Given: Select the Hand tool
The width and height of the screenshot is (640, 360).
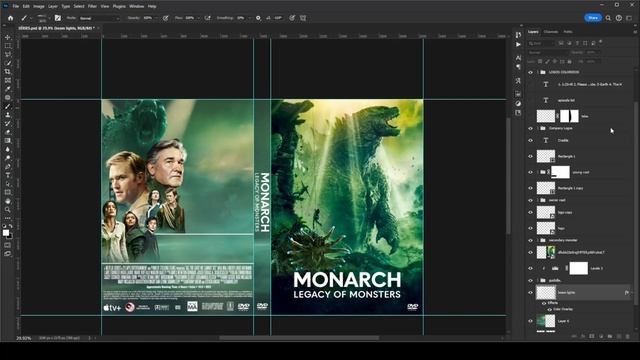Looking at the screenshot, I should click(x=8, y=201).
